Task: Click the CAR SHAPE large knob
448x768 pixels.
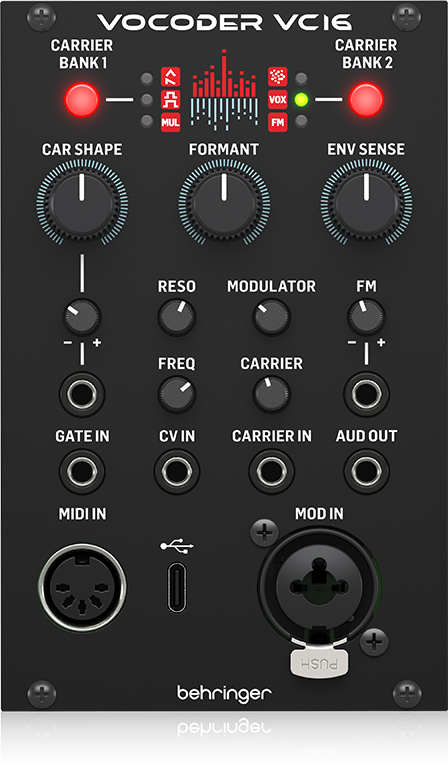Action: point(82,202)
